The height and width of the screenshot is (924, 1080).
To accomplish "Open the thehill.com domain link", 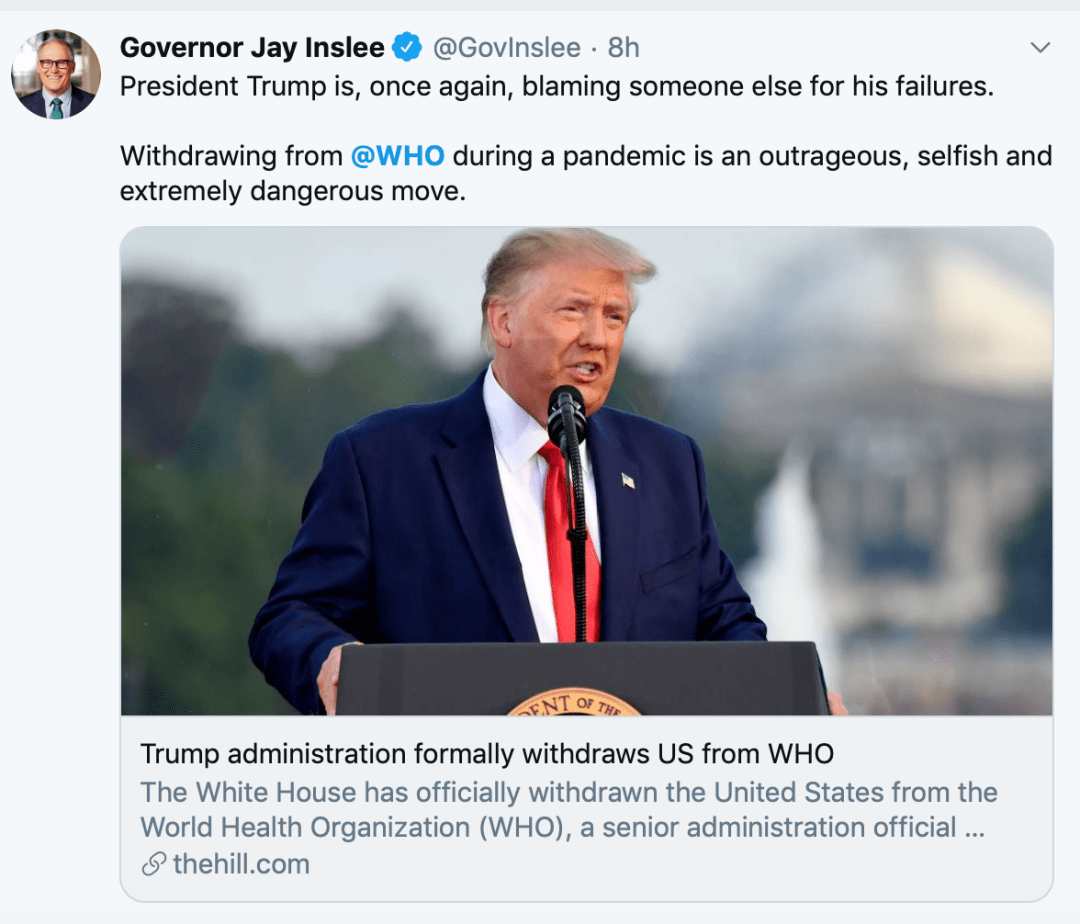I will [241, 864].
